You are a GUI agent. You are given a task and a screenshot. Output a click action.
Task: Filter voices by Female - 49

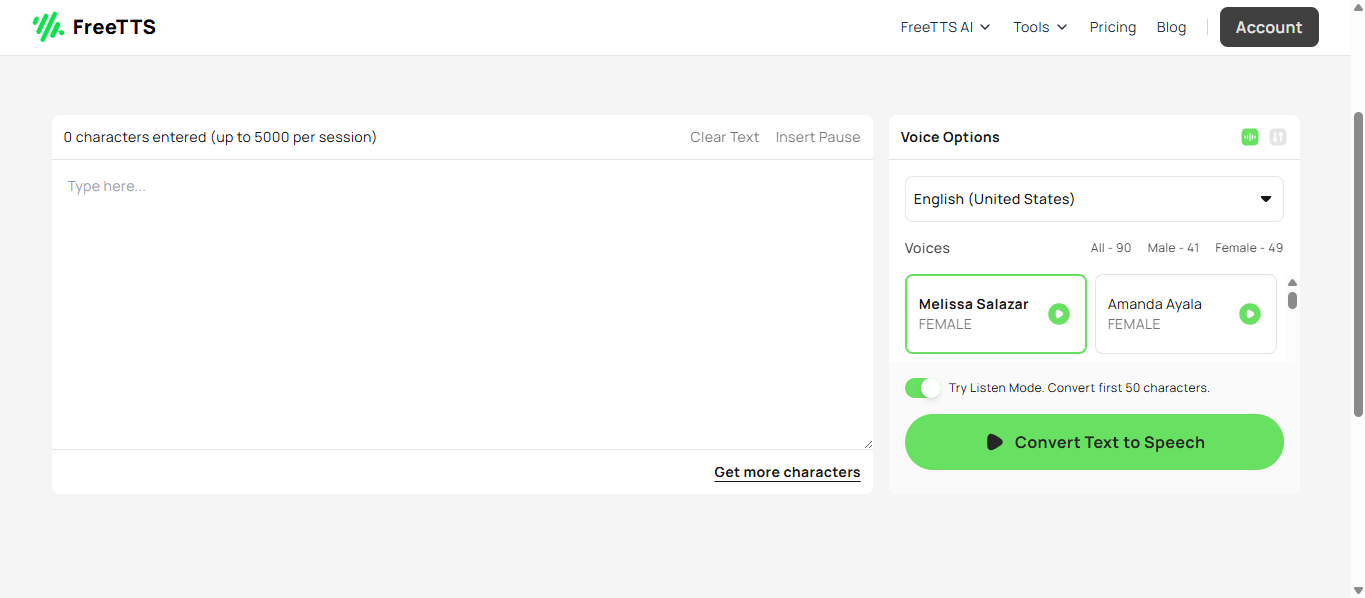point(1248,248)
